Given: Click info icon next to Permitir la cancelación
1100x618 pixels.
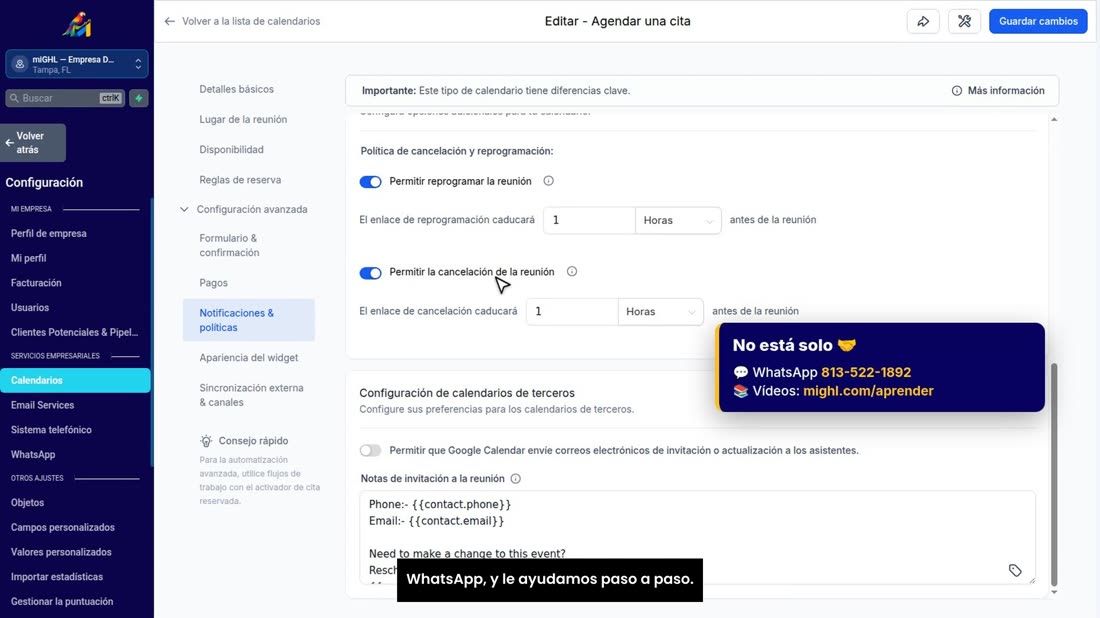Looking at the screenshot, I should click(572, 271).
